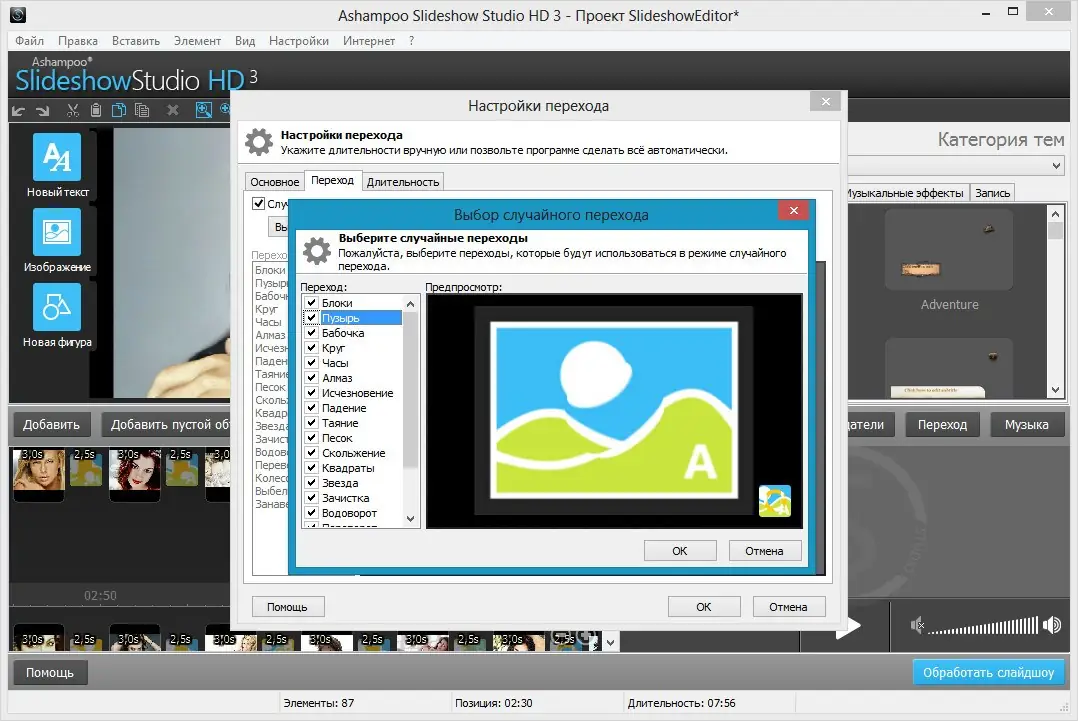Toggle the Пузырь transition checkbox
The width and height of the screenshot is (1078, 721).
[311, 318]
